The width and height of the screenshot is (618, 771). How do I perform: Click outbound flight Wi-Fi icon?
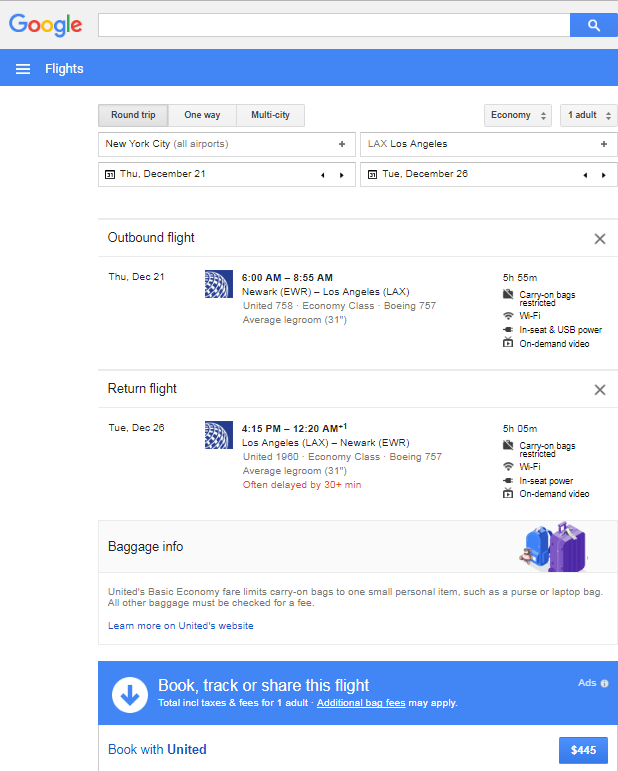[x=508, y=316]
